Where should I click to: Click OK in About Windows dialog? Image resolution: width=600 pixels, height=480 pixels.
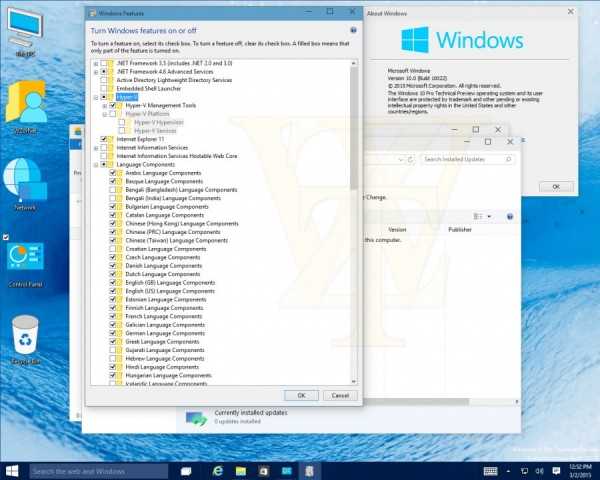click(x=556, y=186)
